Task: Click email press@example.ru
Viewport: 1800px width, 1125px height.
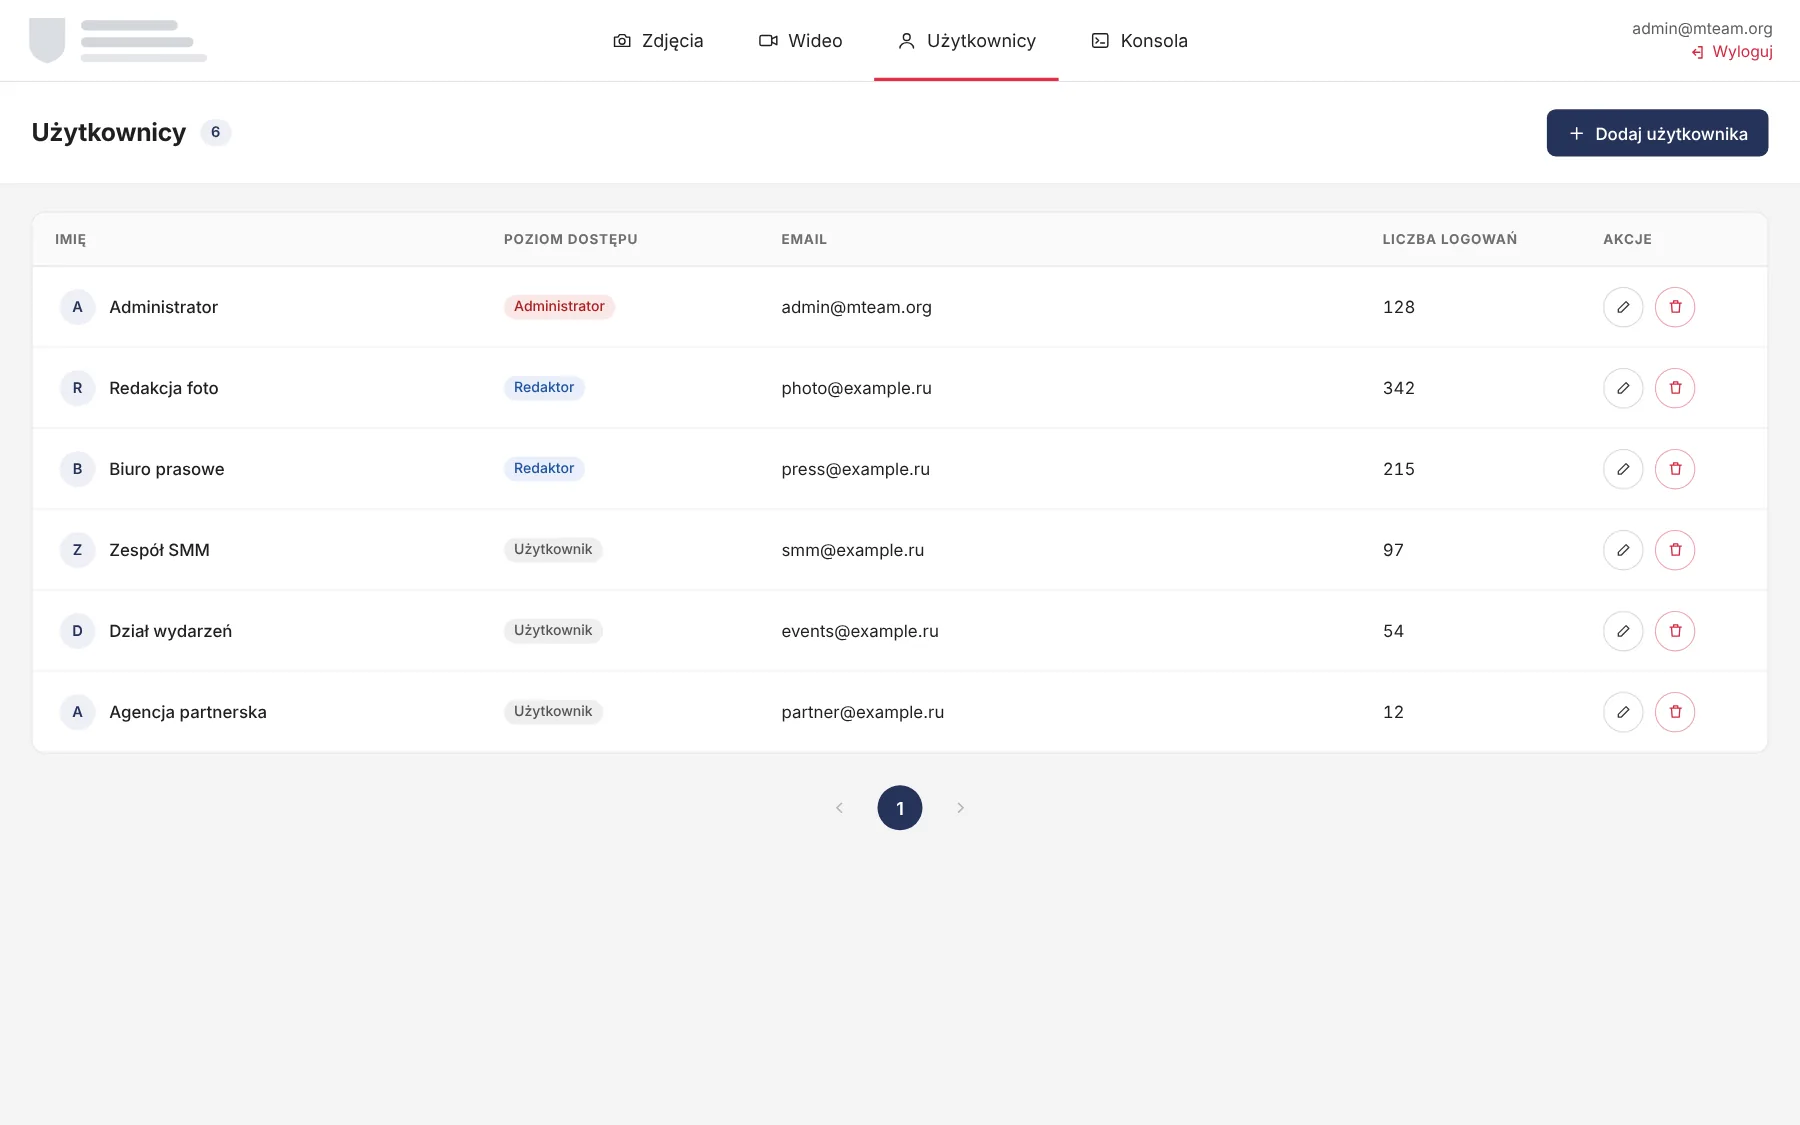Action: click(x=855, y=469)
